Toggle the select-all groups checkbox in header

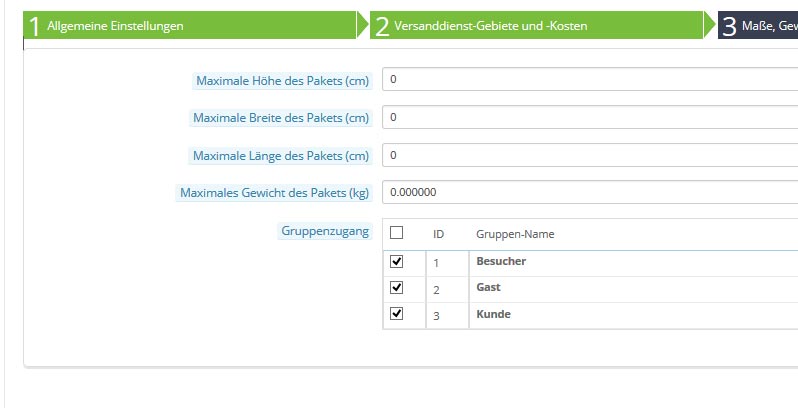(x=396, y=233)
